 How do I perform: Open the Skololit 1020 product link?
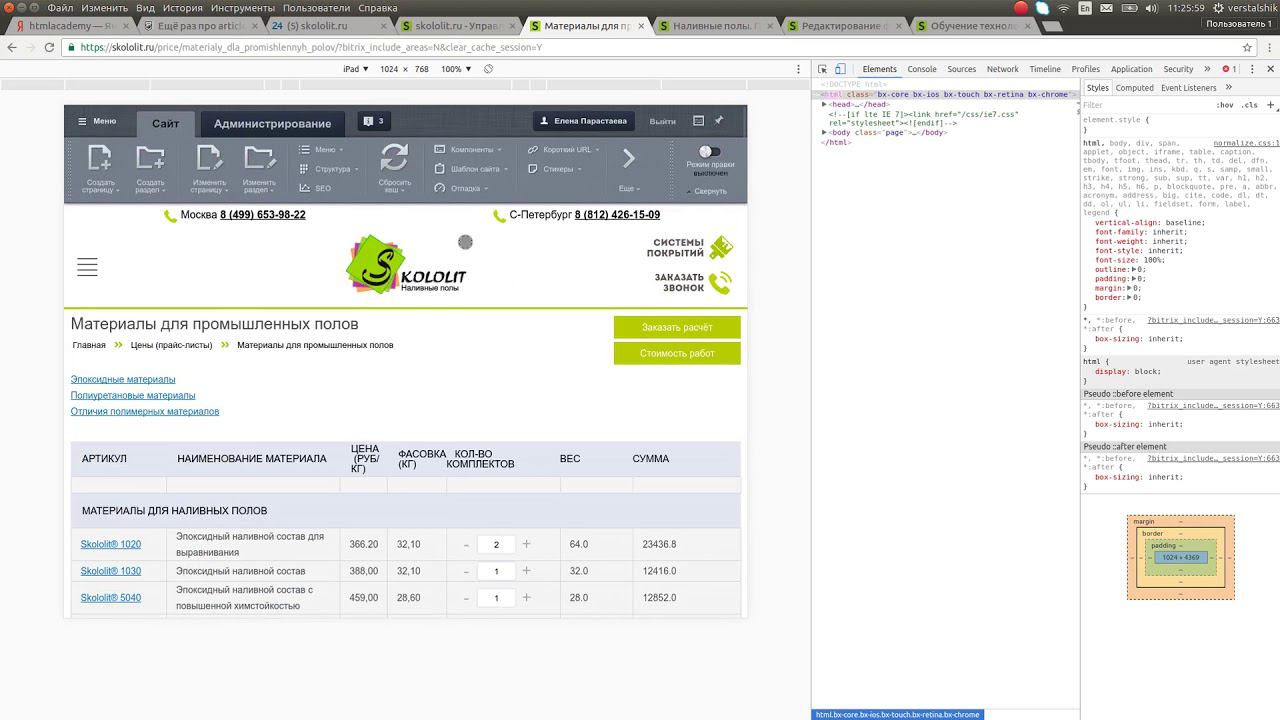[111, 544]
